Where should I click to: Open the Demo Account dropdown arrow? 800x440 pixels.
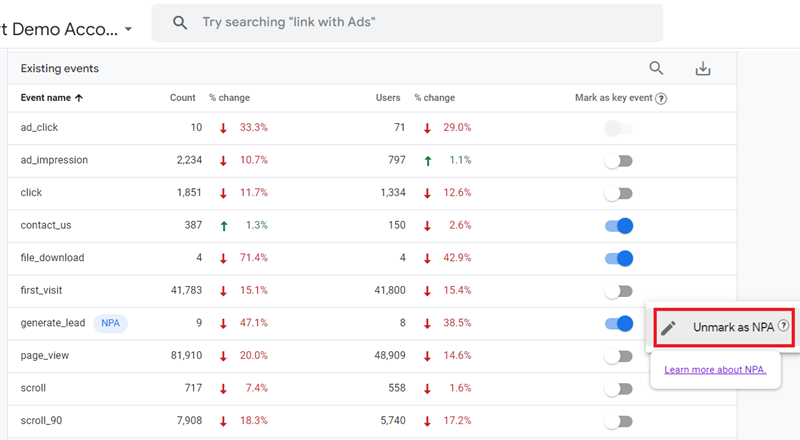click(x=129, y=29)
